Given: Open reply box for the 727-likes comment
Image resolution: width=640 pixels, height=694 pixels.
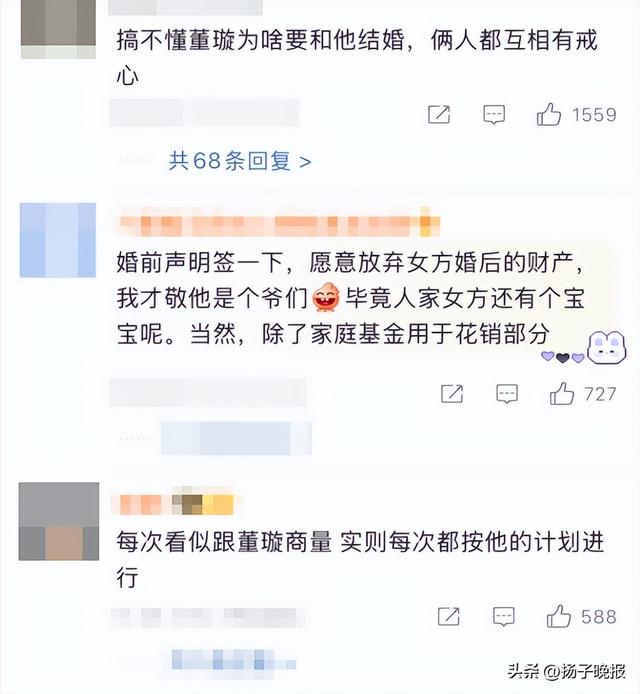Looking at the screenshot, I should (x=507, y=393).
